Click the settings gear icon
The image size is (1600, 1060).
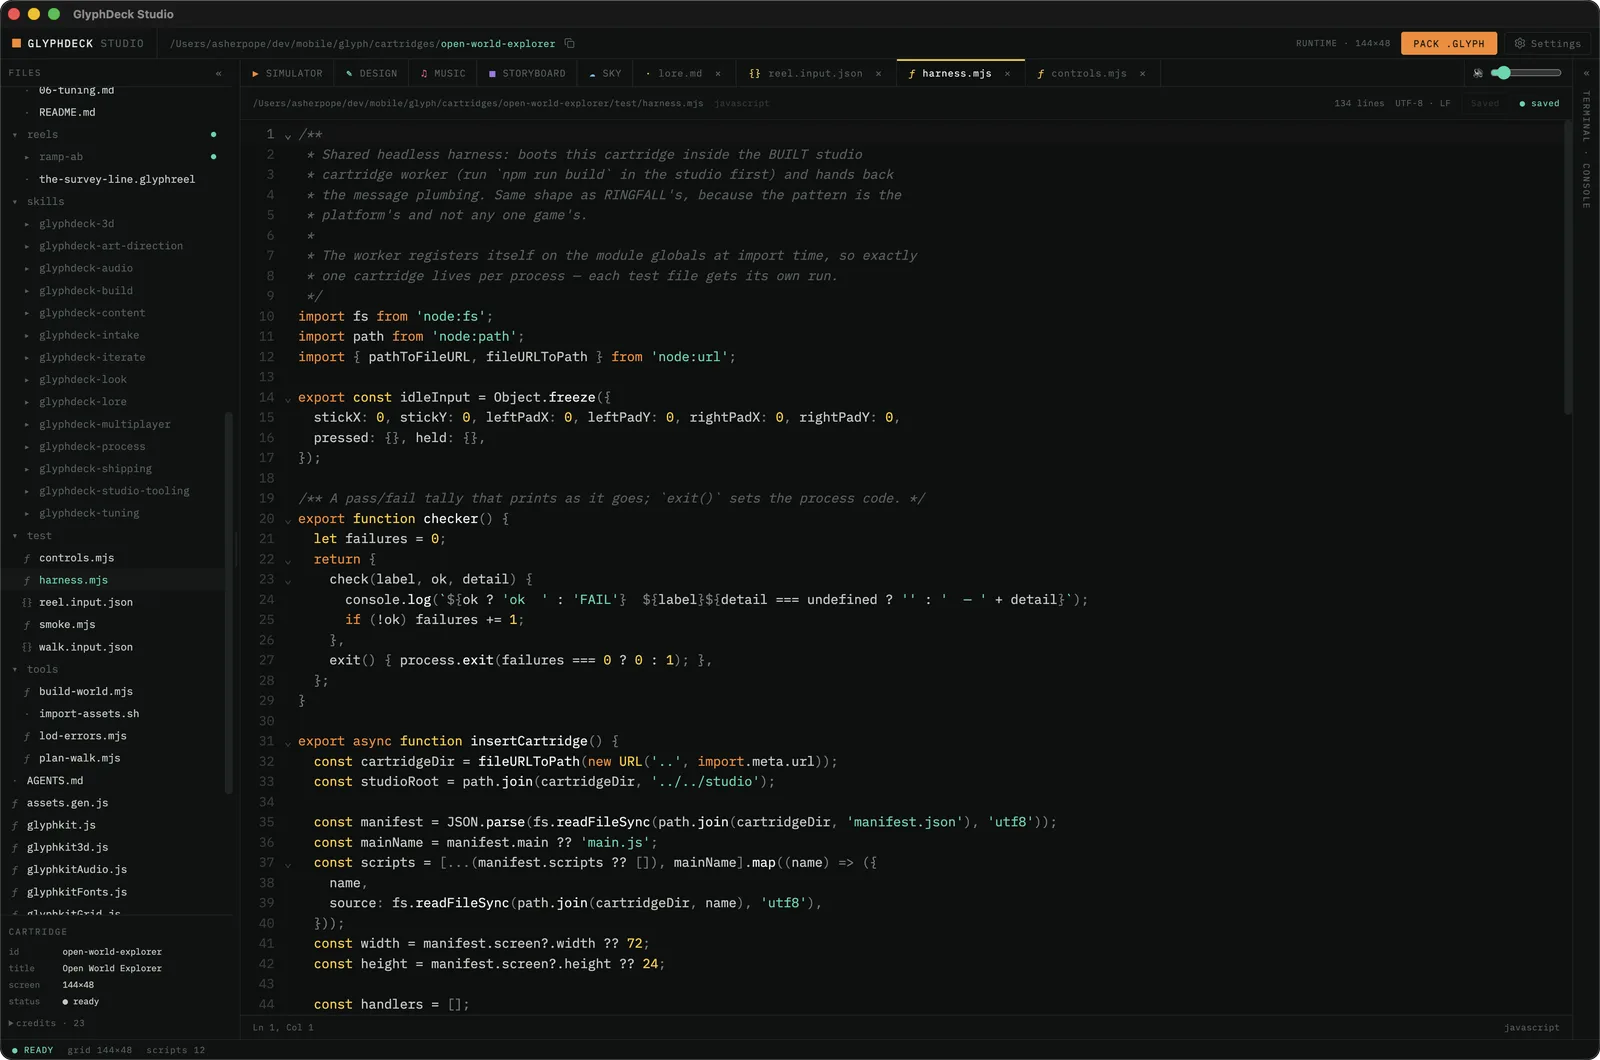(1520, 43)
